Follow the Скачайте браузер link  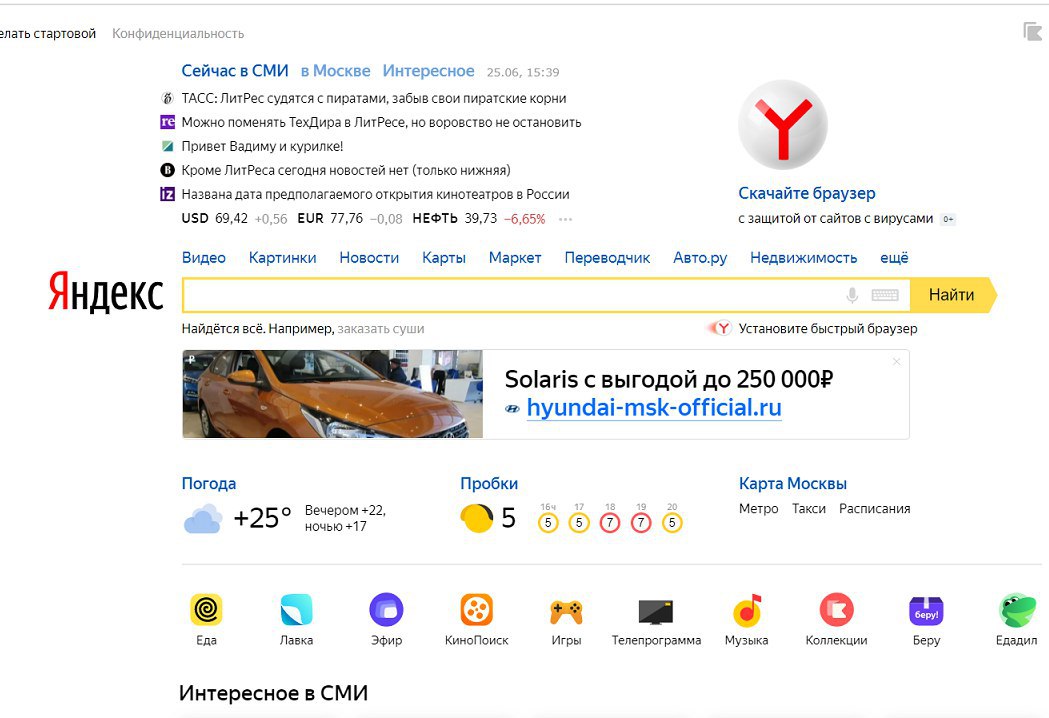point(807,193)
